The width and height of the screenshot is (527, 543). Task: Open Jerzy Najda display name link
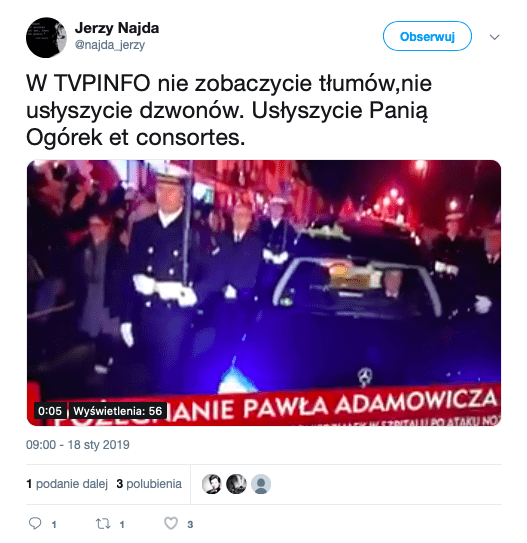[x=117, y=28]
